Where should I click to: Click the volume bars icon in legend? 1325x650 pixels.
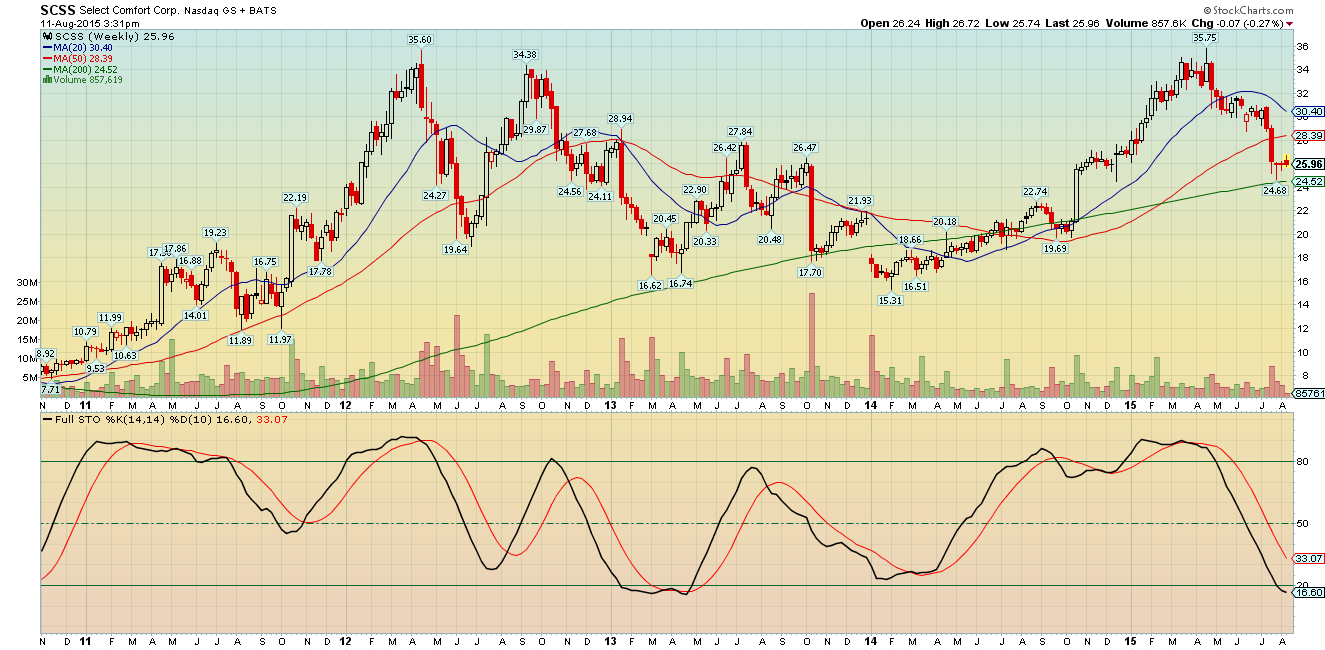(x=46, y=80)
